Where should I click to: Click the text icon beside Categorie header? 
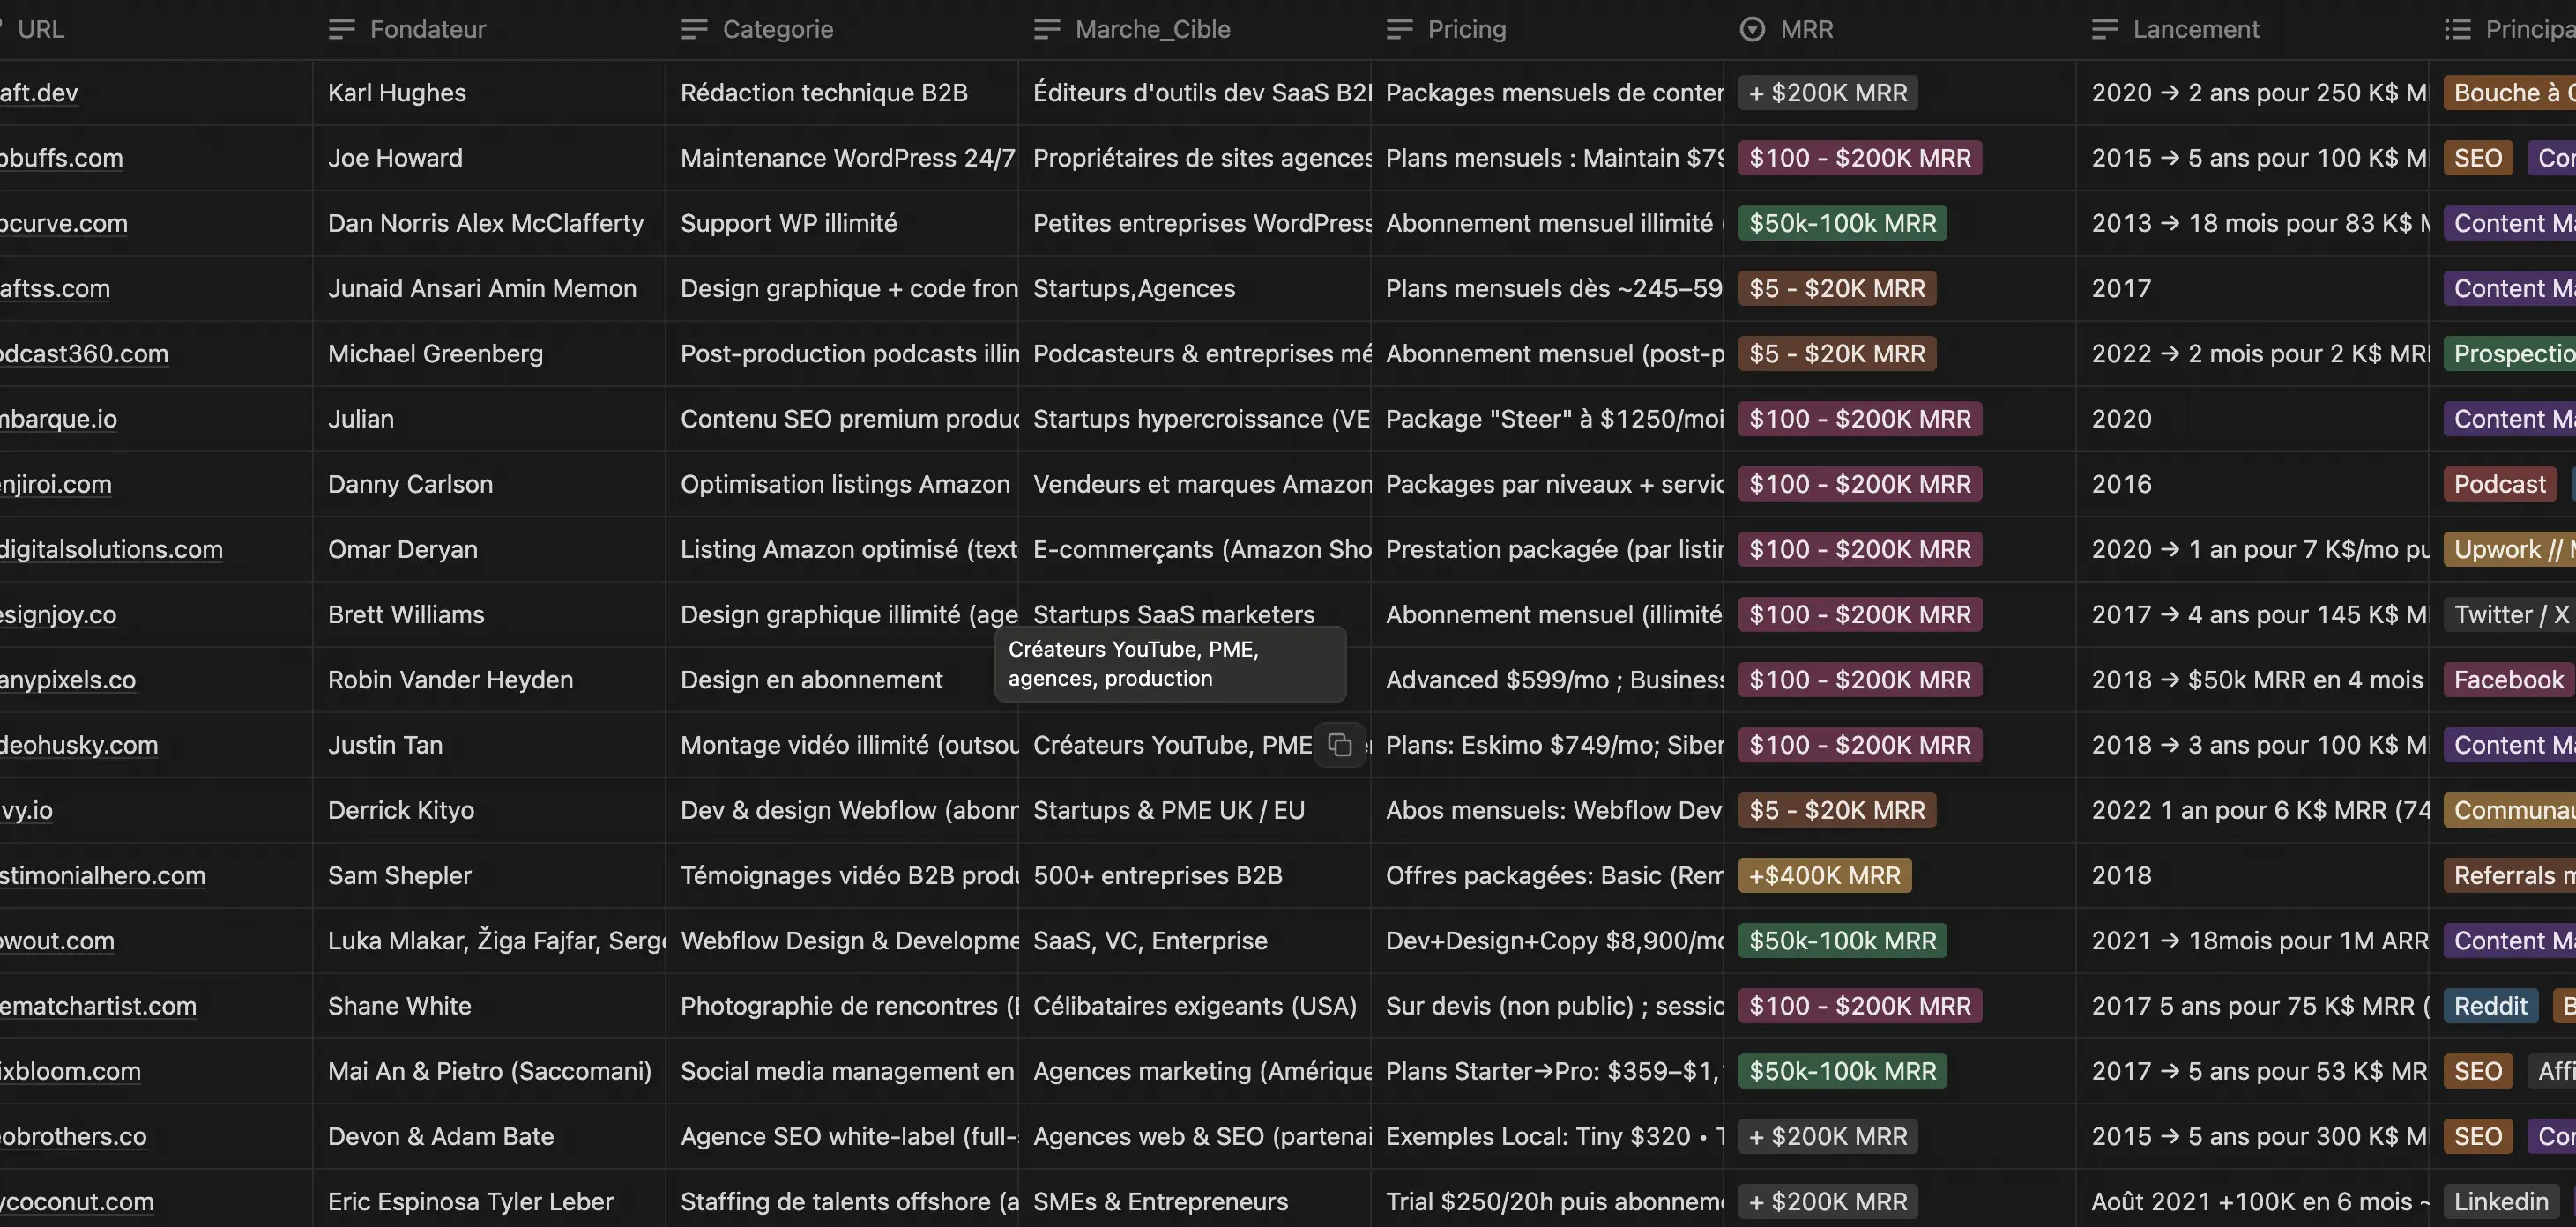pos(694,29)
